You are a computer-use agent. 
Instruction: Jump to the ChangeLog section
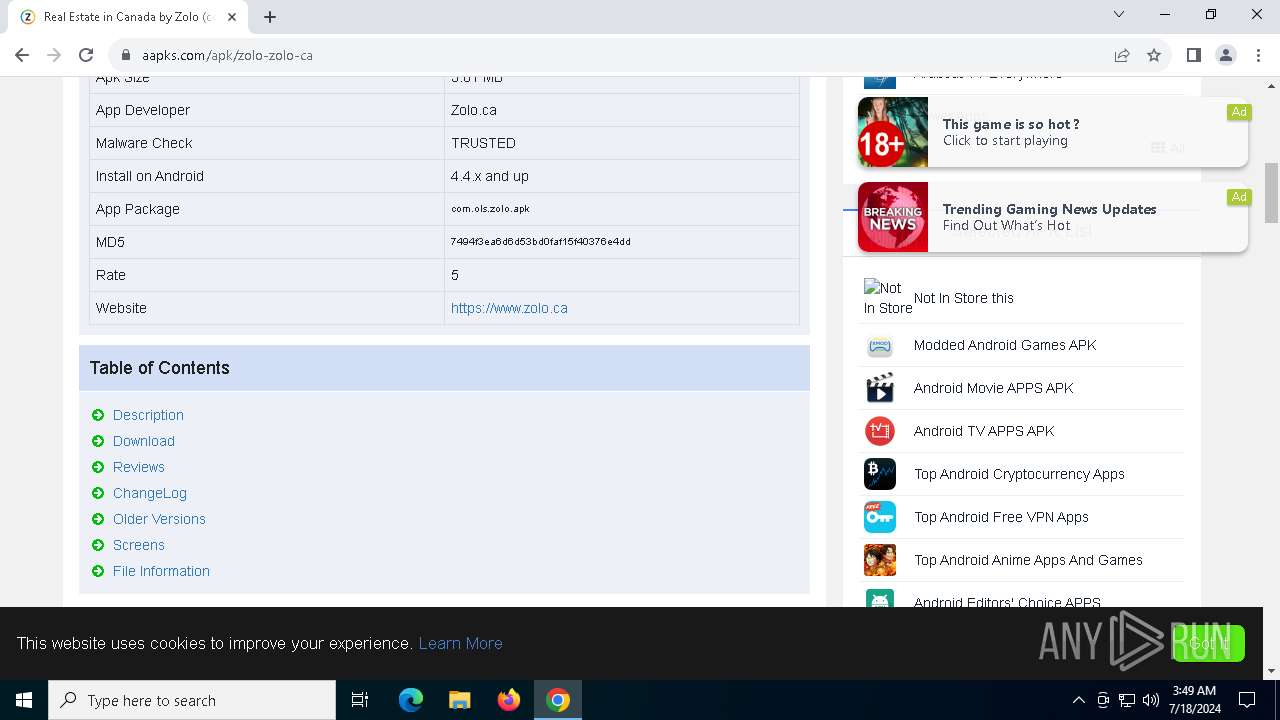150,493
